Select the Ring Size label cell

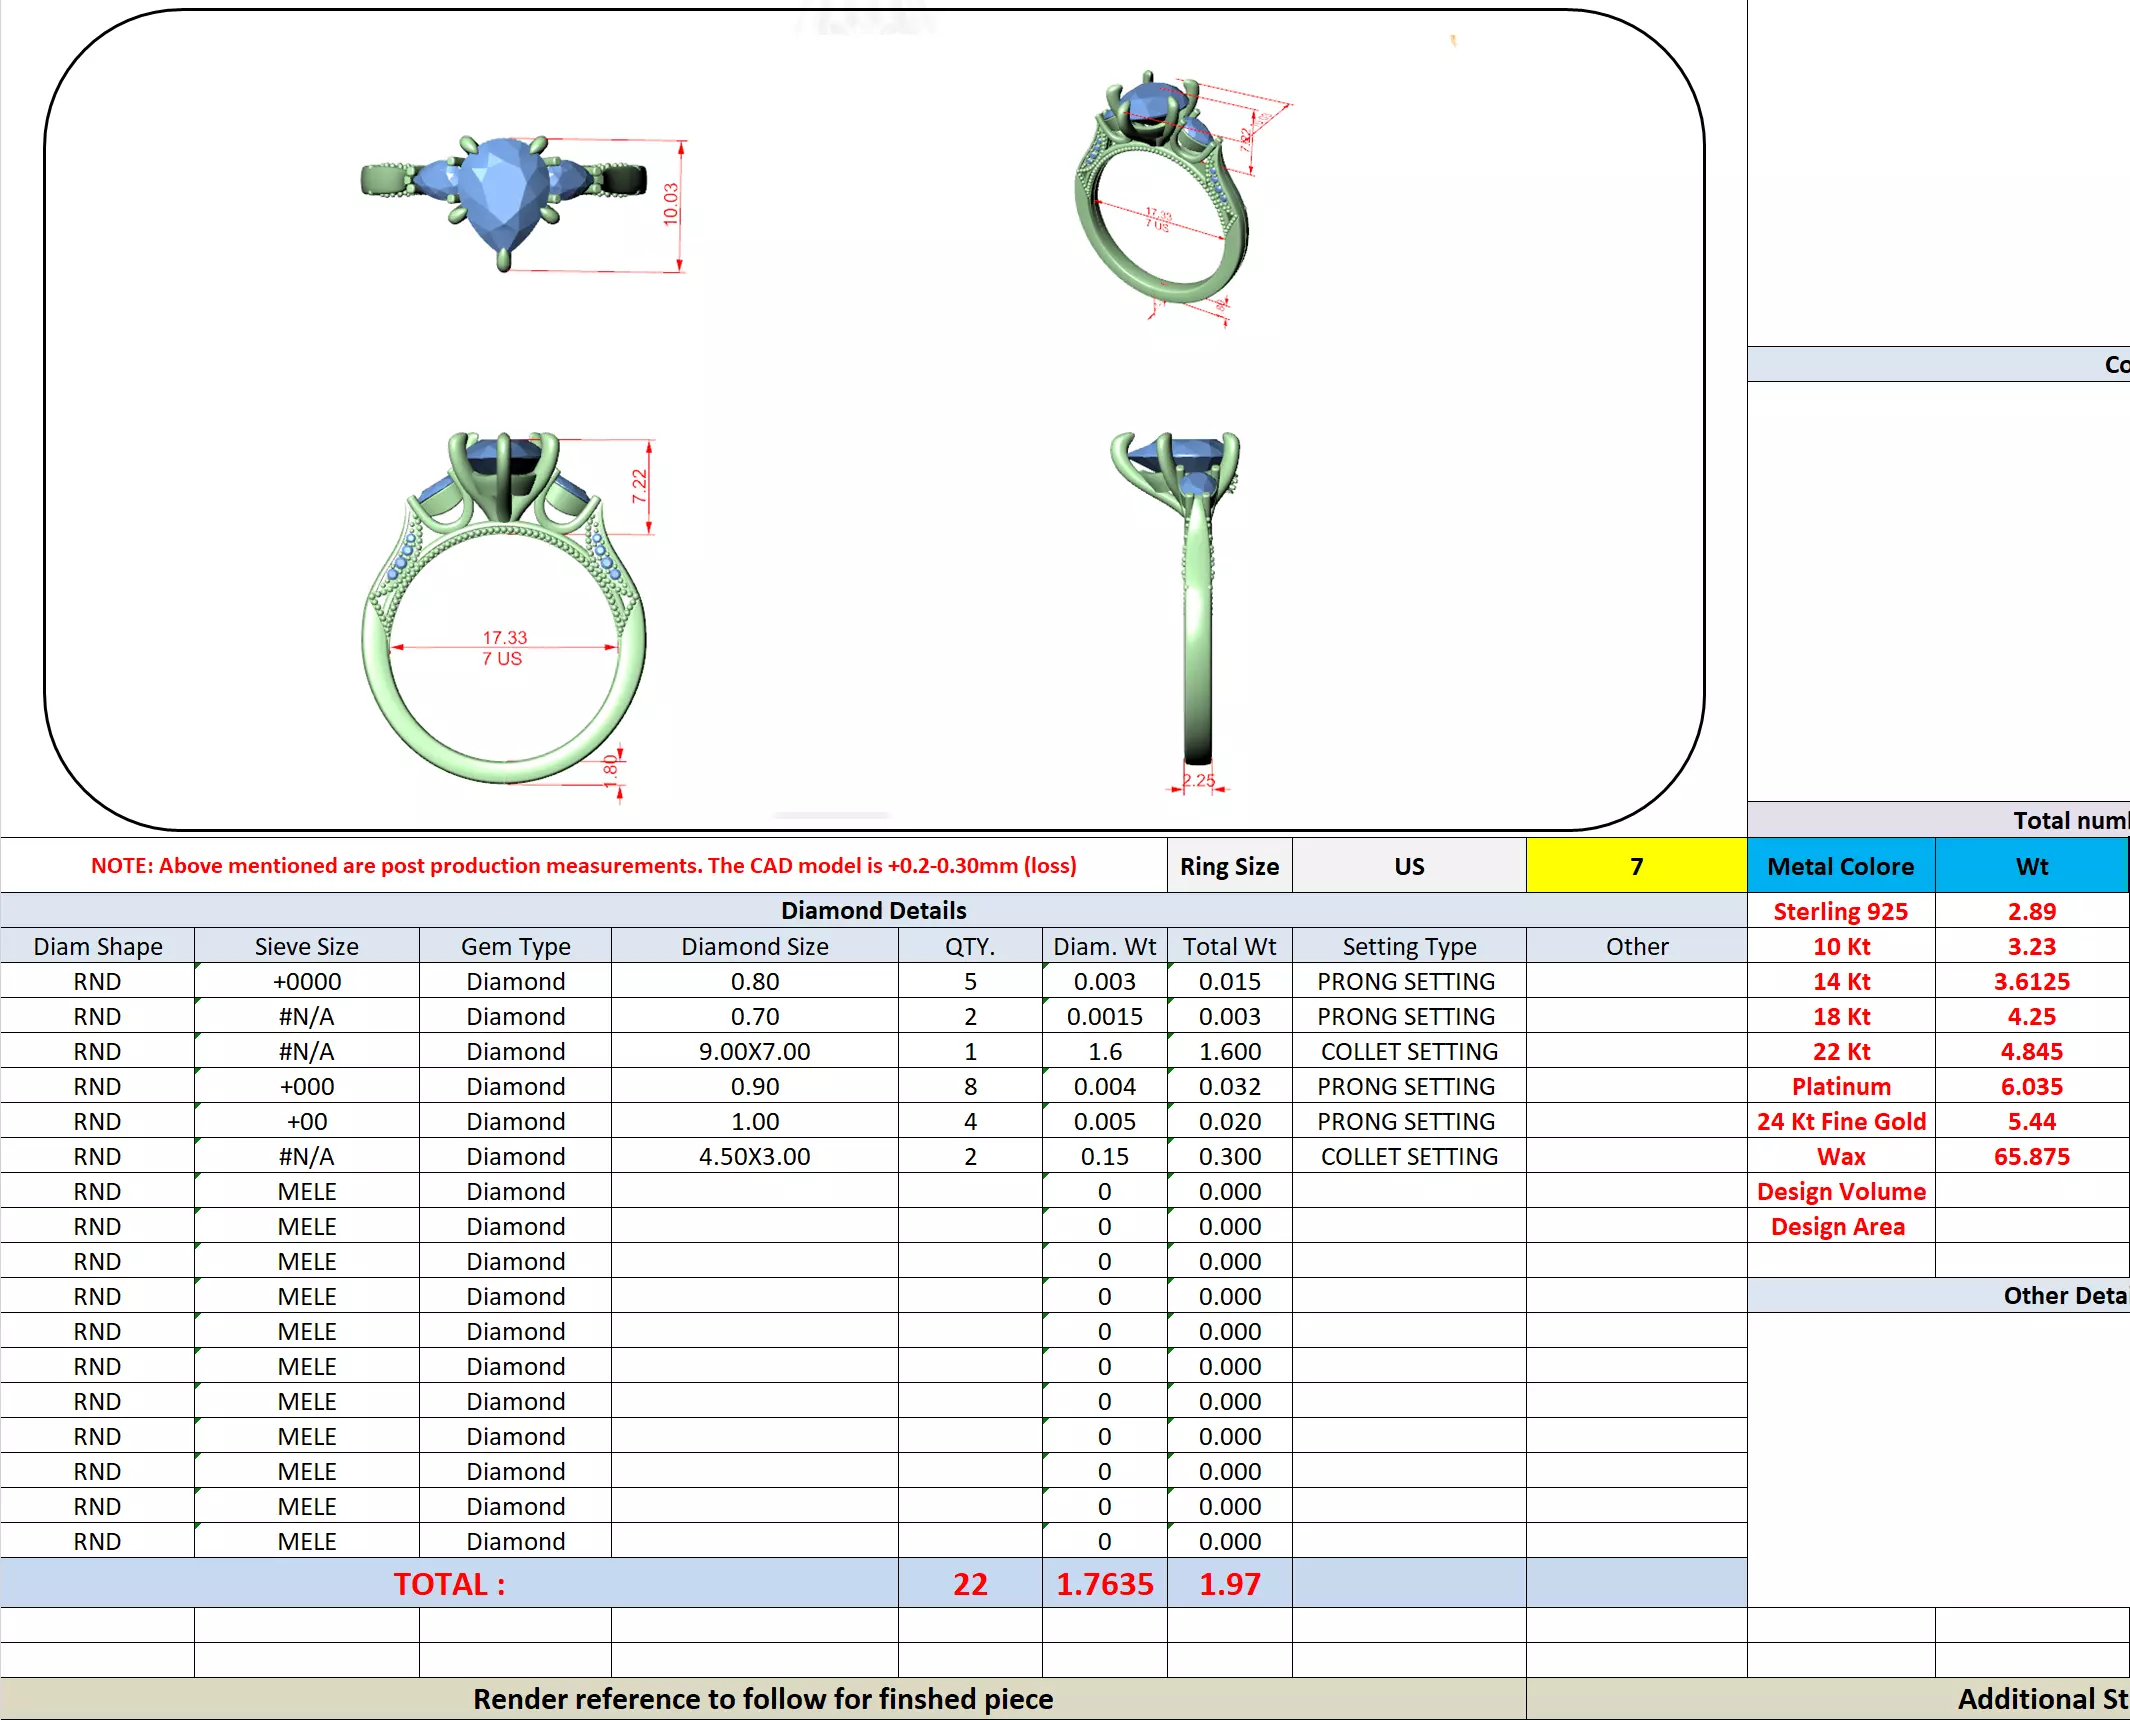click(1229, 866)
